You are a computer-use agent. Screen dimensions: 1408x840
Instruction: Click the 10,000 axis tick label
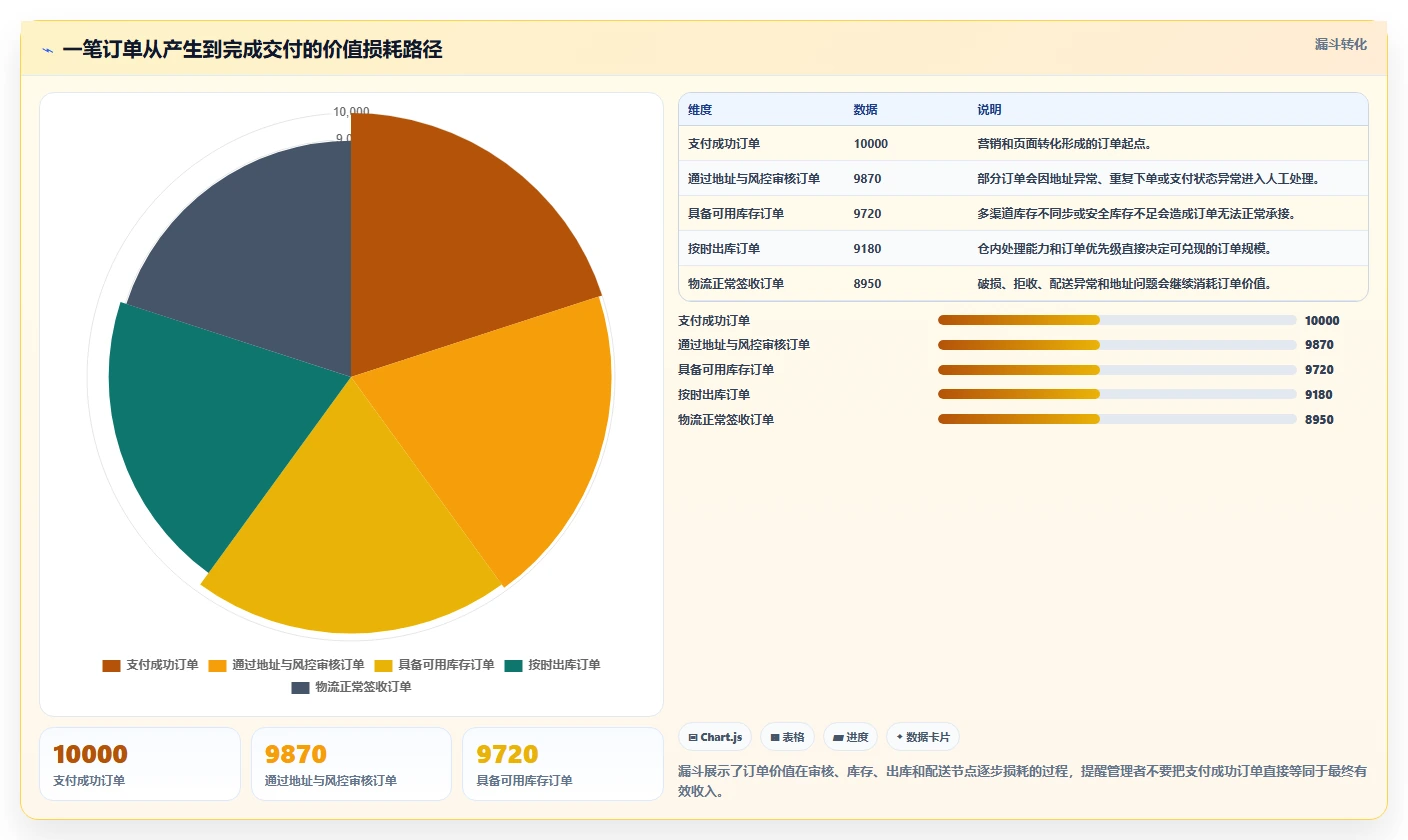pyautogui.click(x=351, y=112)
